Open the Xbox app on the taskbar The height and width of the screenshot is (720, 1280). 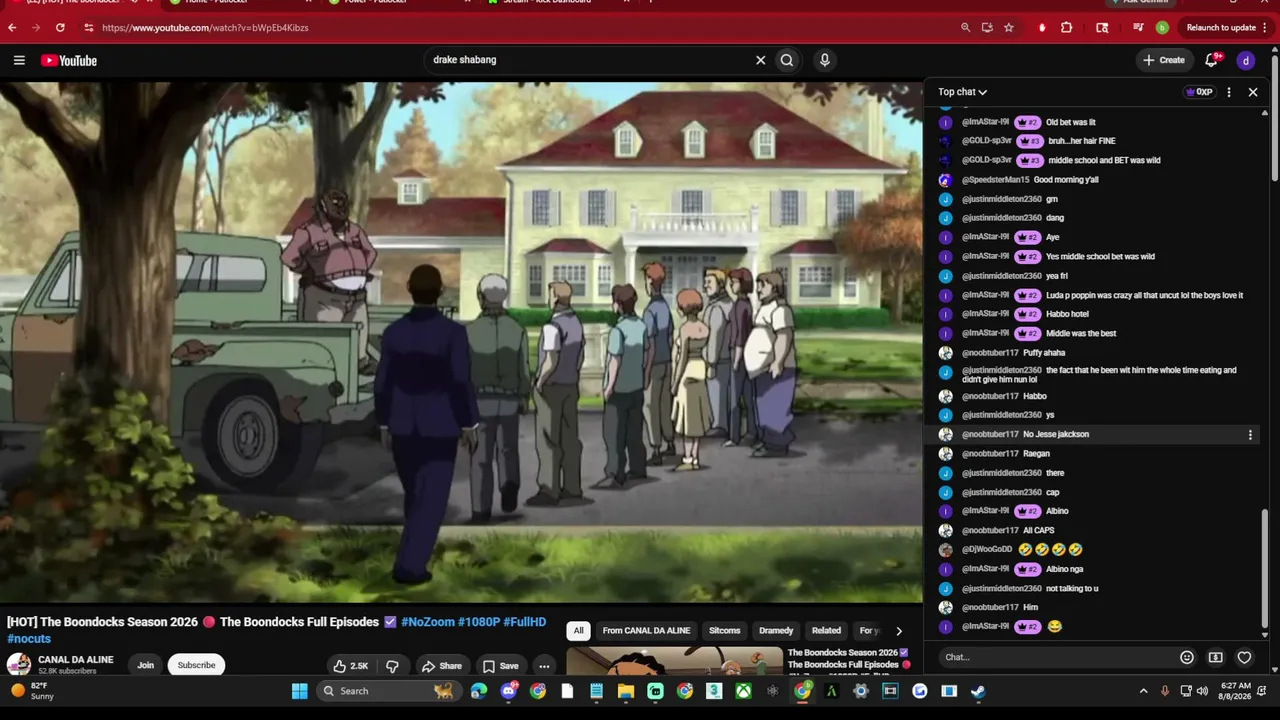743,691
